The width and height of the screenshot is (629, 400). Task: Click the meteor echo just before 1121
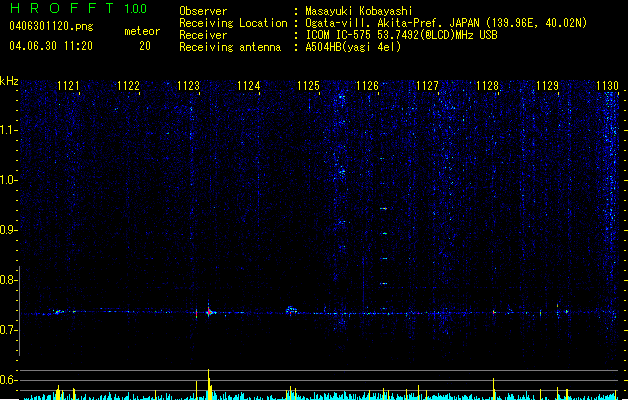(x=59, y=312)
